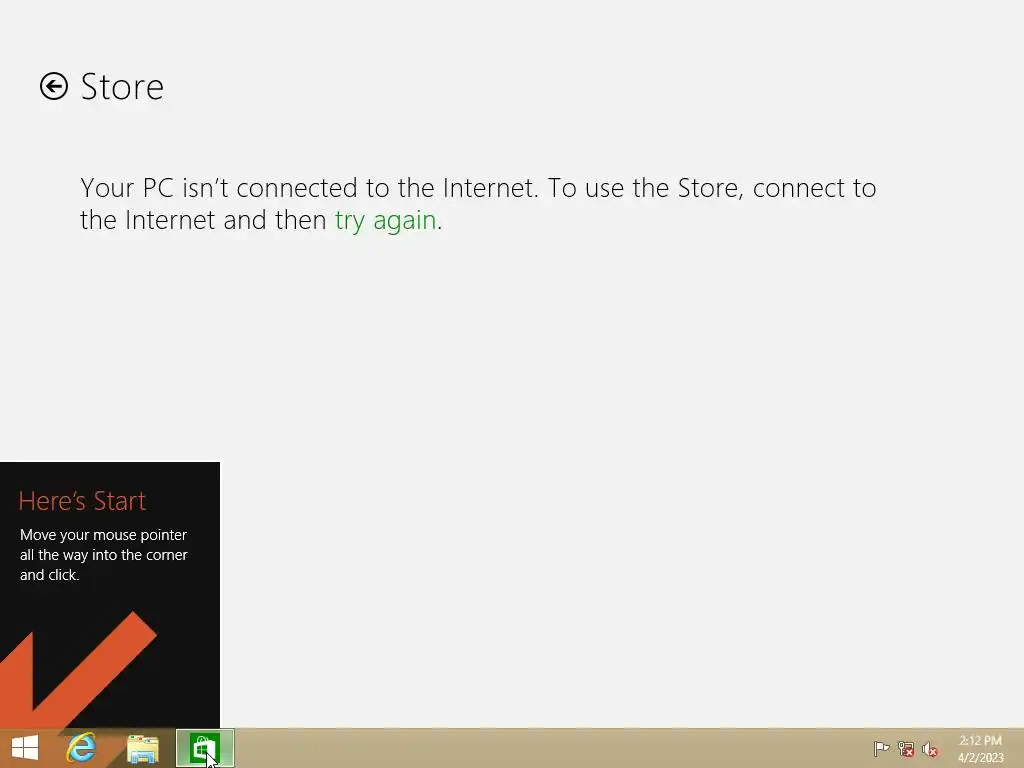Click the 4/2/2023 date in tray

click(x=980, y=758)
